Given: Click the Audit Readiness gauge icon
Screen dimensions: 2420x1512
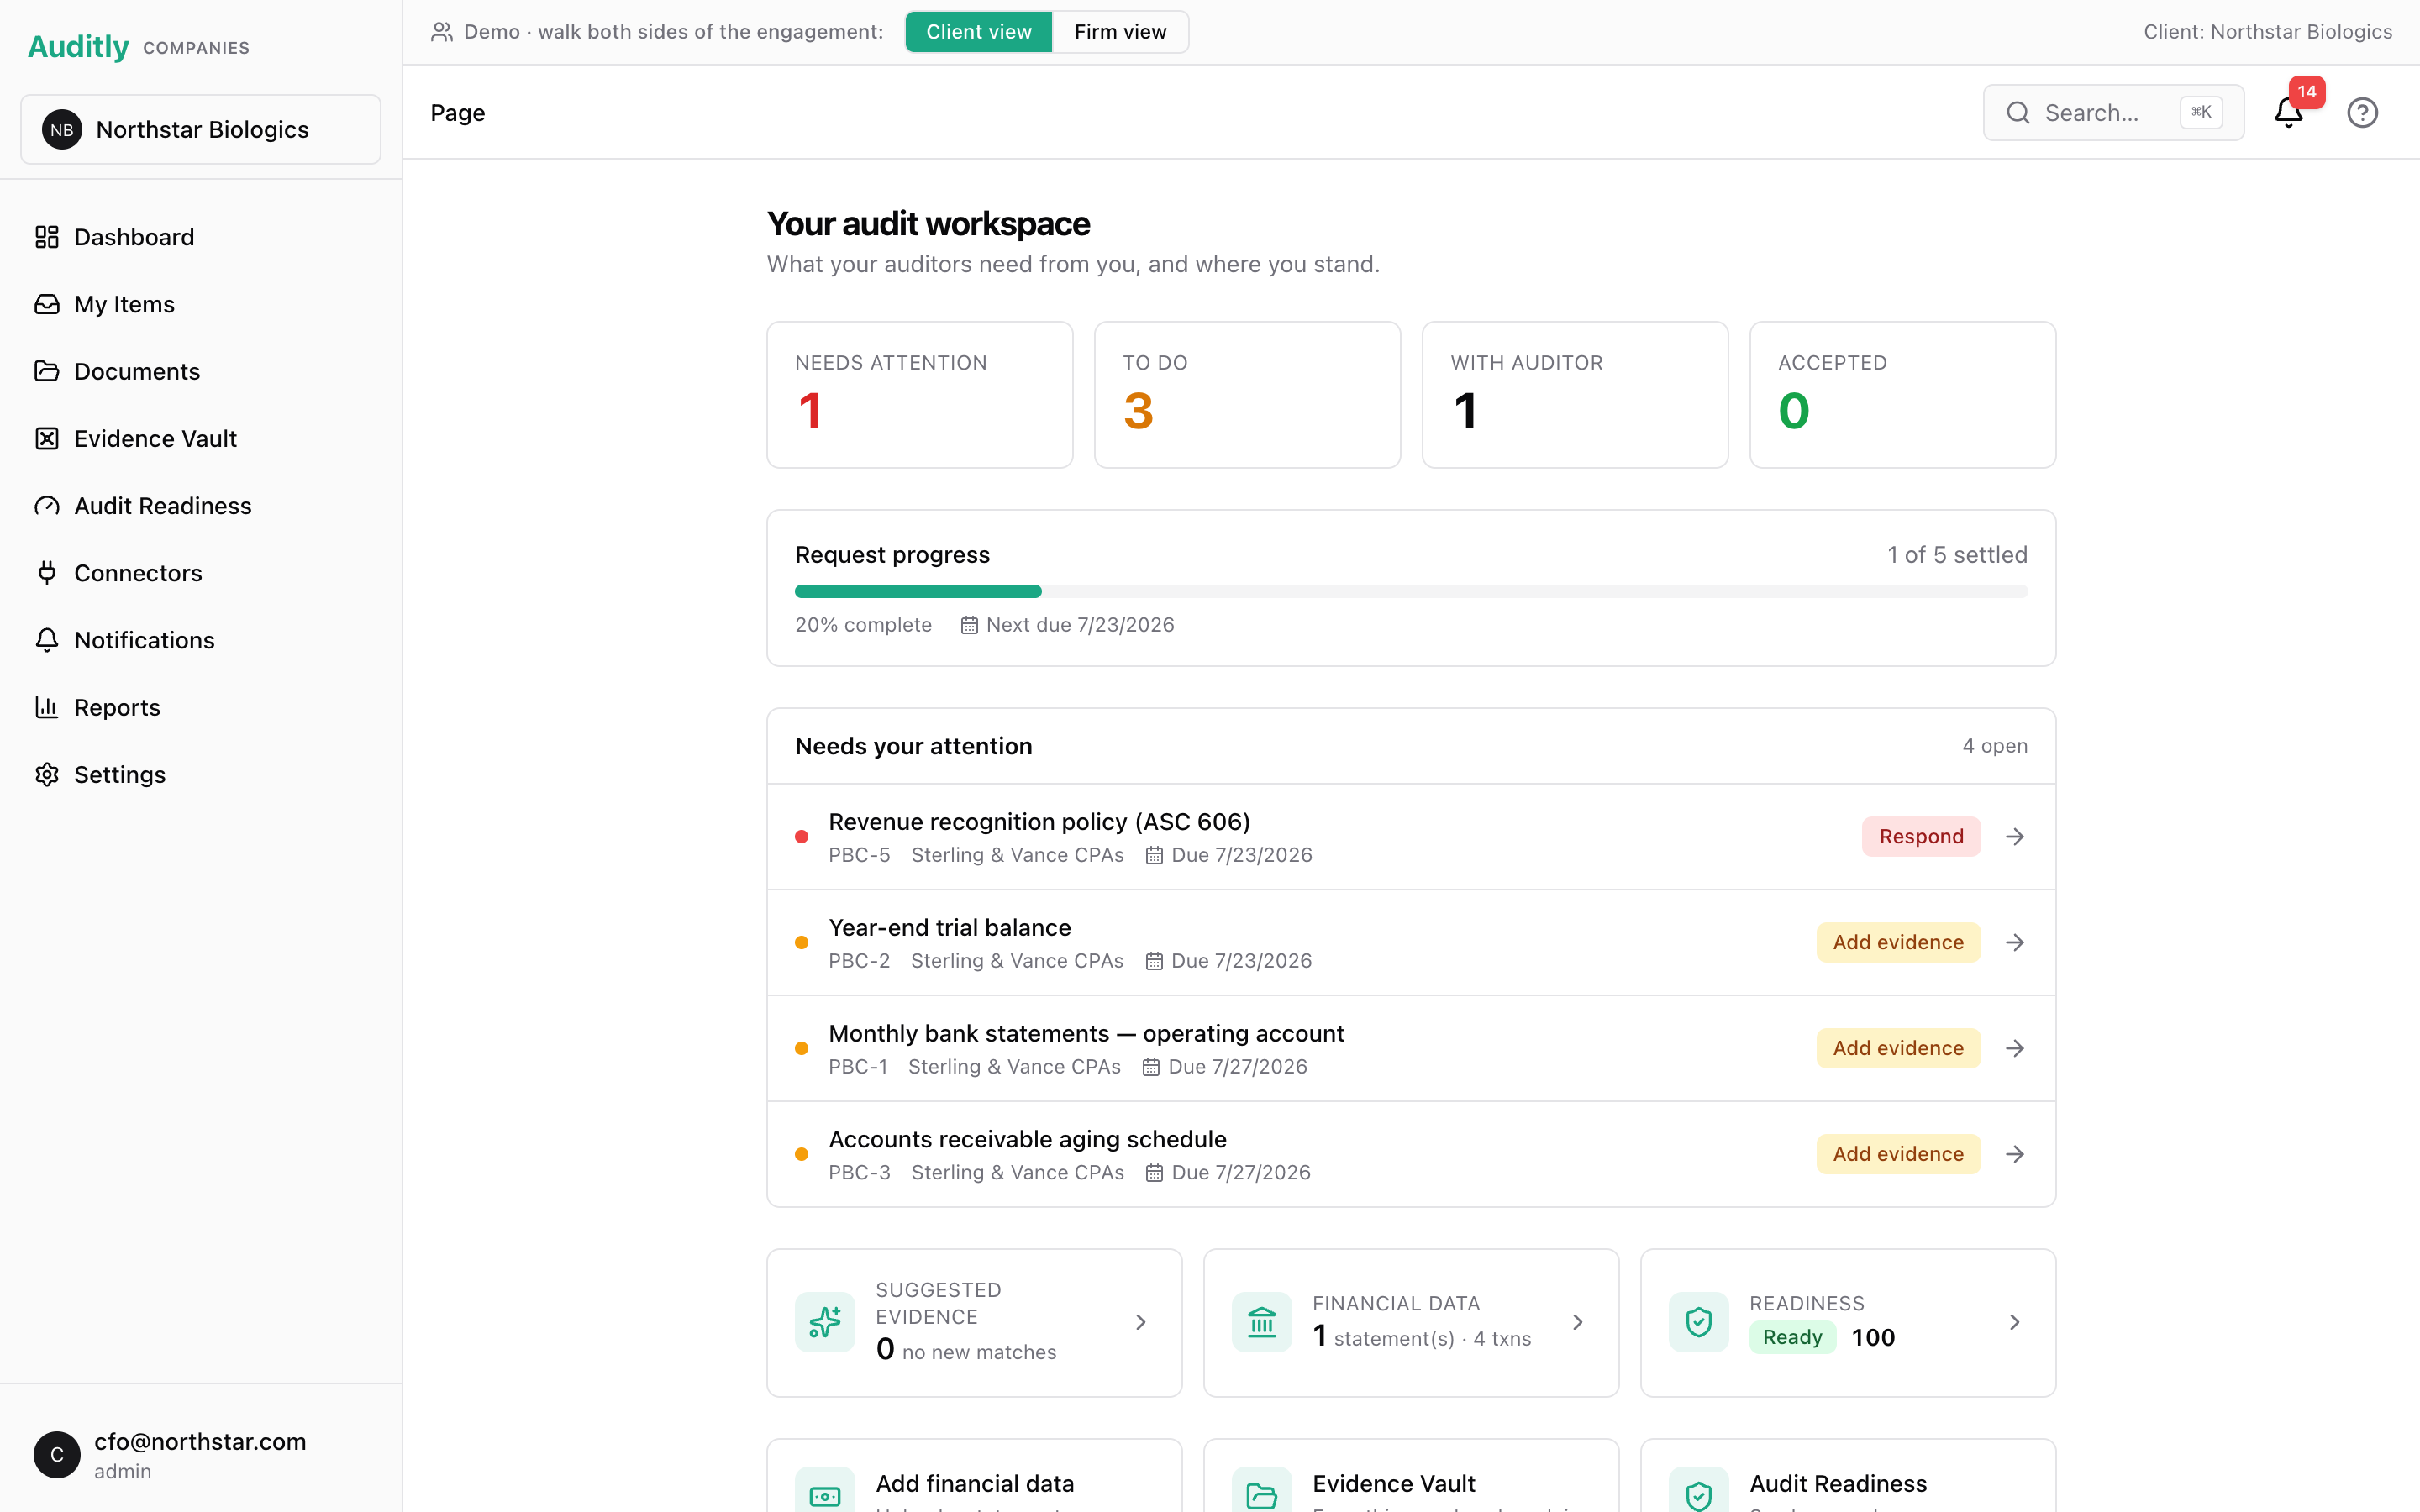Looking at the screenshot, I should pos(47,506).
